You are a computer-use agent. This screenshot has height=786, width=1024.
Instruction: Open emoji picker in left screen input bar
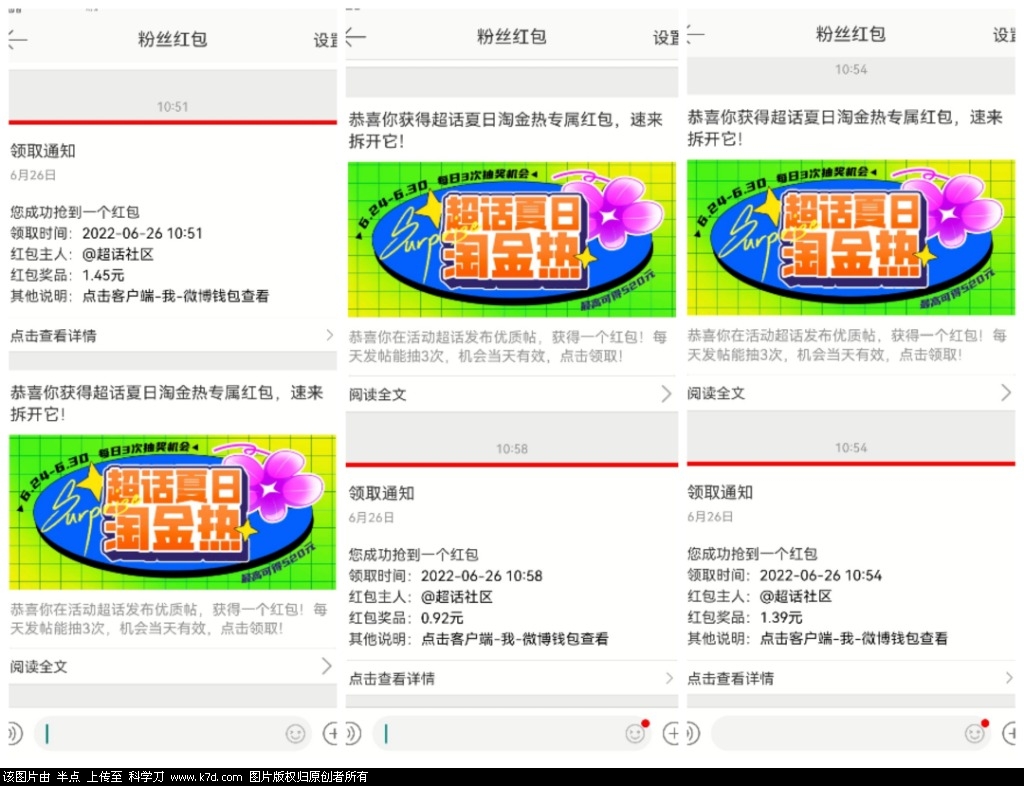point(295,734)
